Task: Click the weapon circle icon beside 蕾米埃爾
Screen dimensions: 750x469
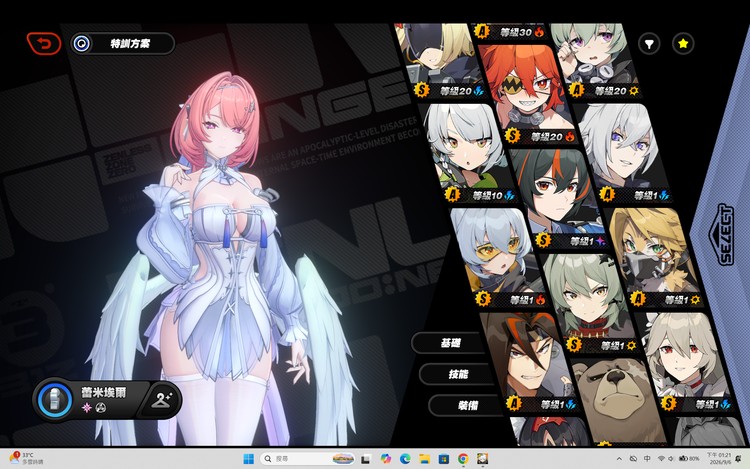Action: click(x=55, y=400)
